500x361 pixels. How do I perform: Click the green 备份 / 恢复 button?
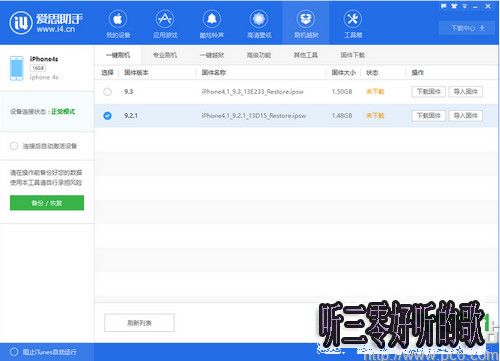[x=47, y=203]
